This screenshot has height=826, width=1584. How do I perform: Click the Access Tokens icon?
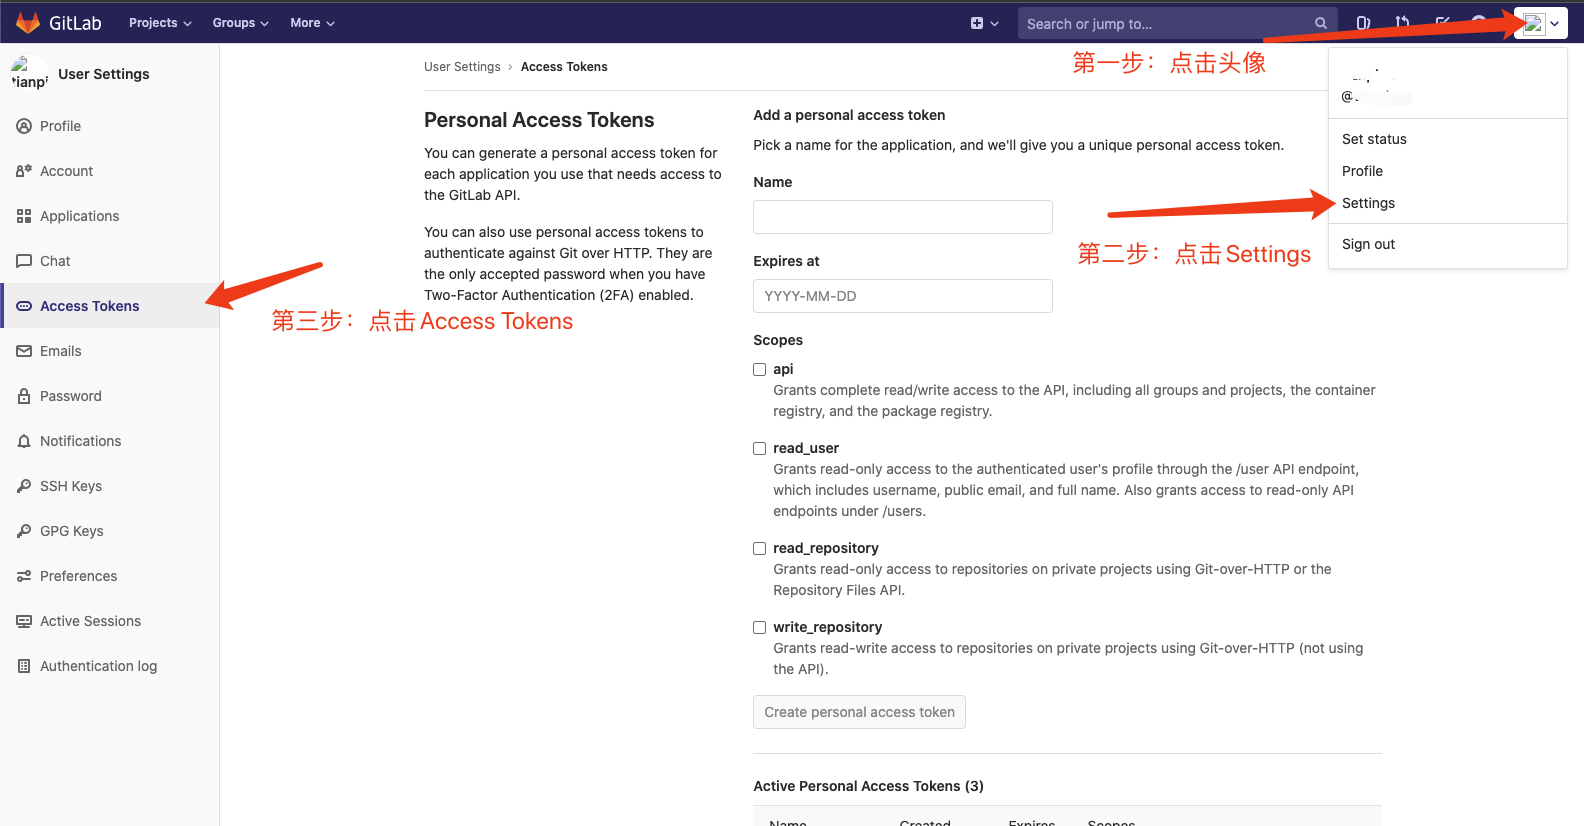coord(24,306)
